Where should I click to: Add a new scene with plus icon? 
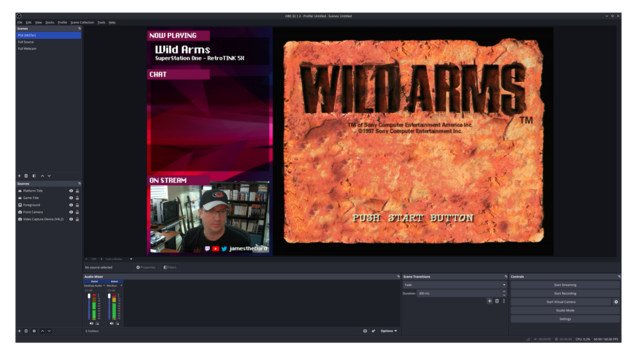pyautogui.click(x=19, y=176)
